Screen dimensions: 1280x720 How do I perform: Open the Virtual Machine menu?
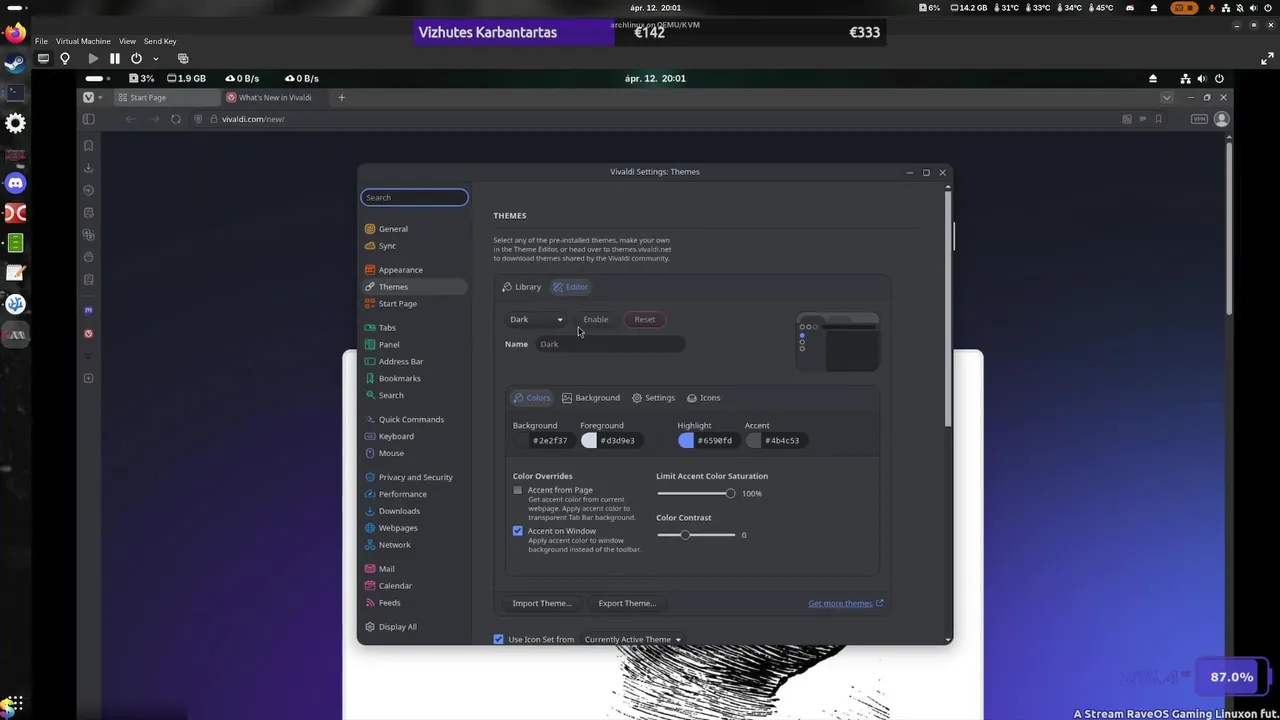(83, 41)
